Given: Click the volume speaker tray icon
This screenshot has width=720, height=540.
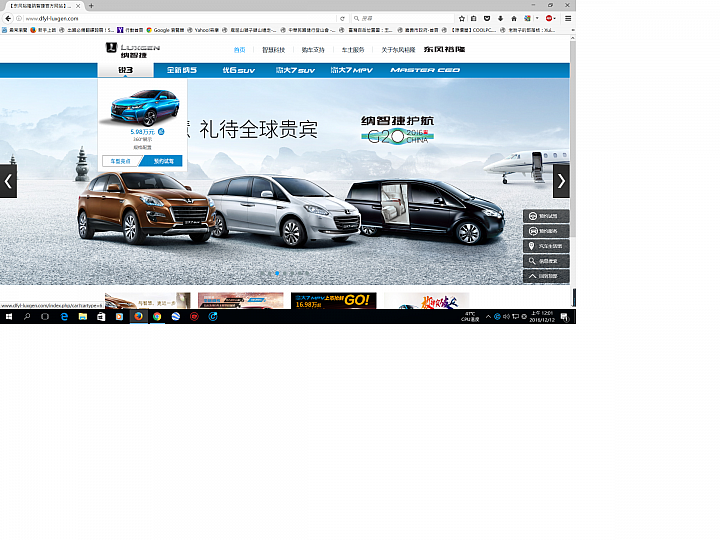Looking at the screenshot, I should (506, 316).
